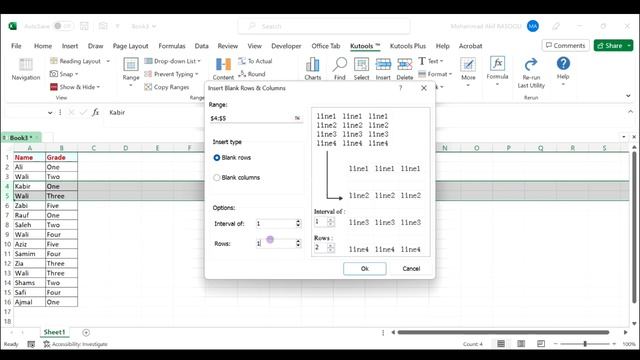Collapse the ribbon with the chevron
Screen dimensions: 640x360
click(628, 96)
